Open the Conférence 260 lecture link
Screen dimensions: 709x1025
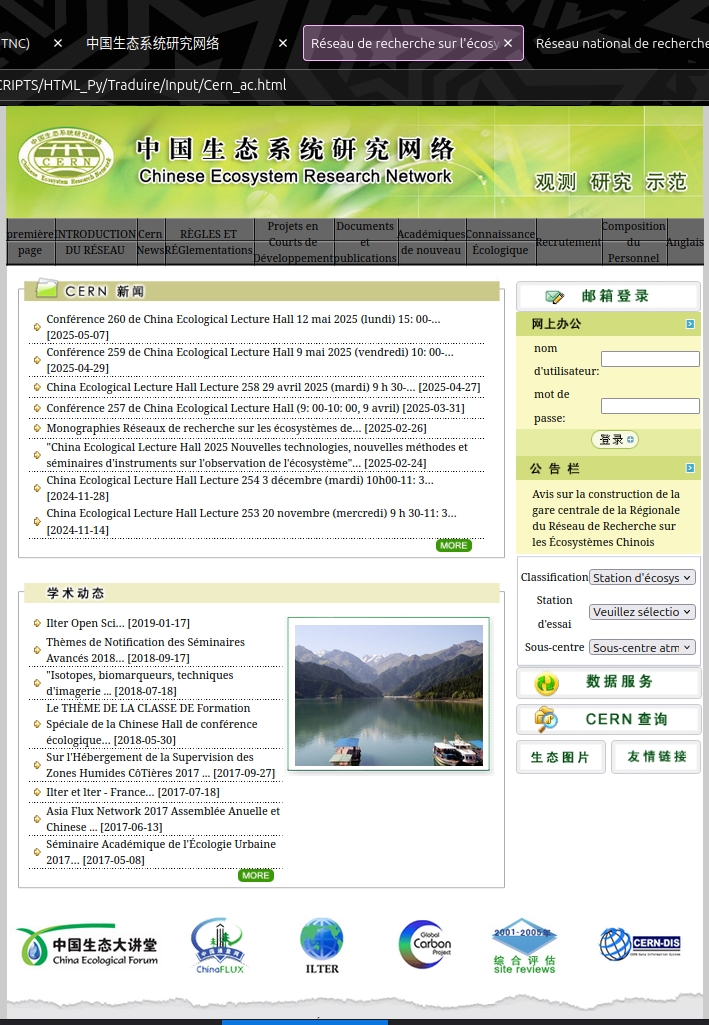pos(243,319)
